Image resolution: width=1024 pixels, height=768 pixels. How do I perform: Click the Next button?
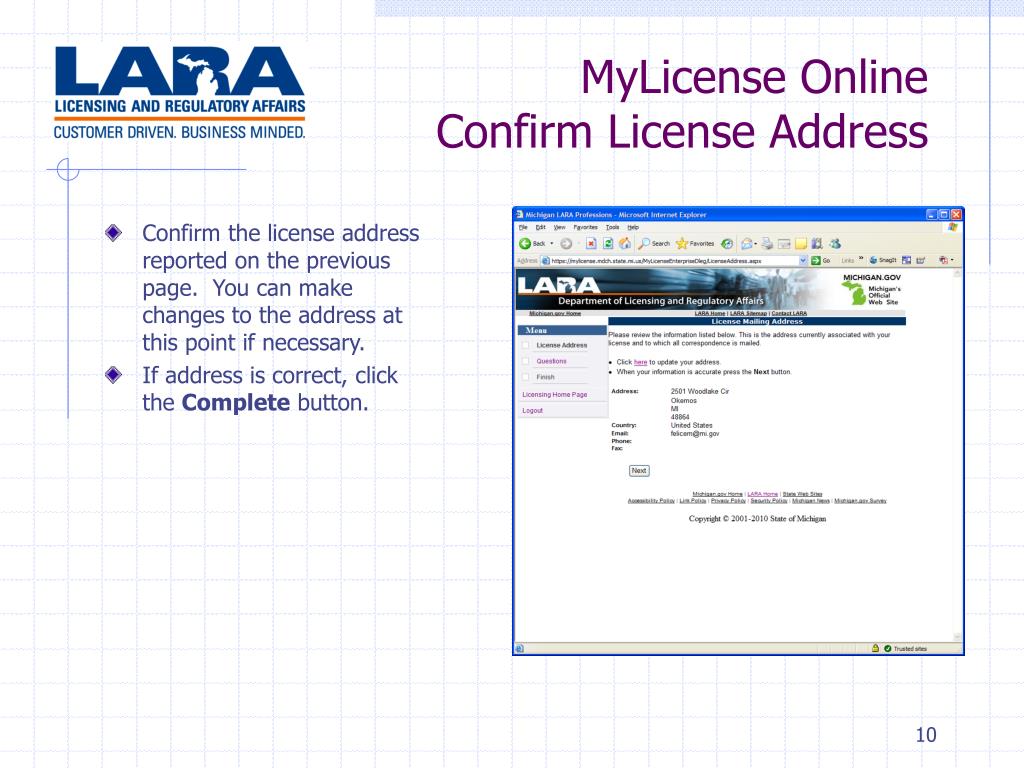point(639,470)
